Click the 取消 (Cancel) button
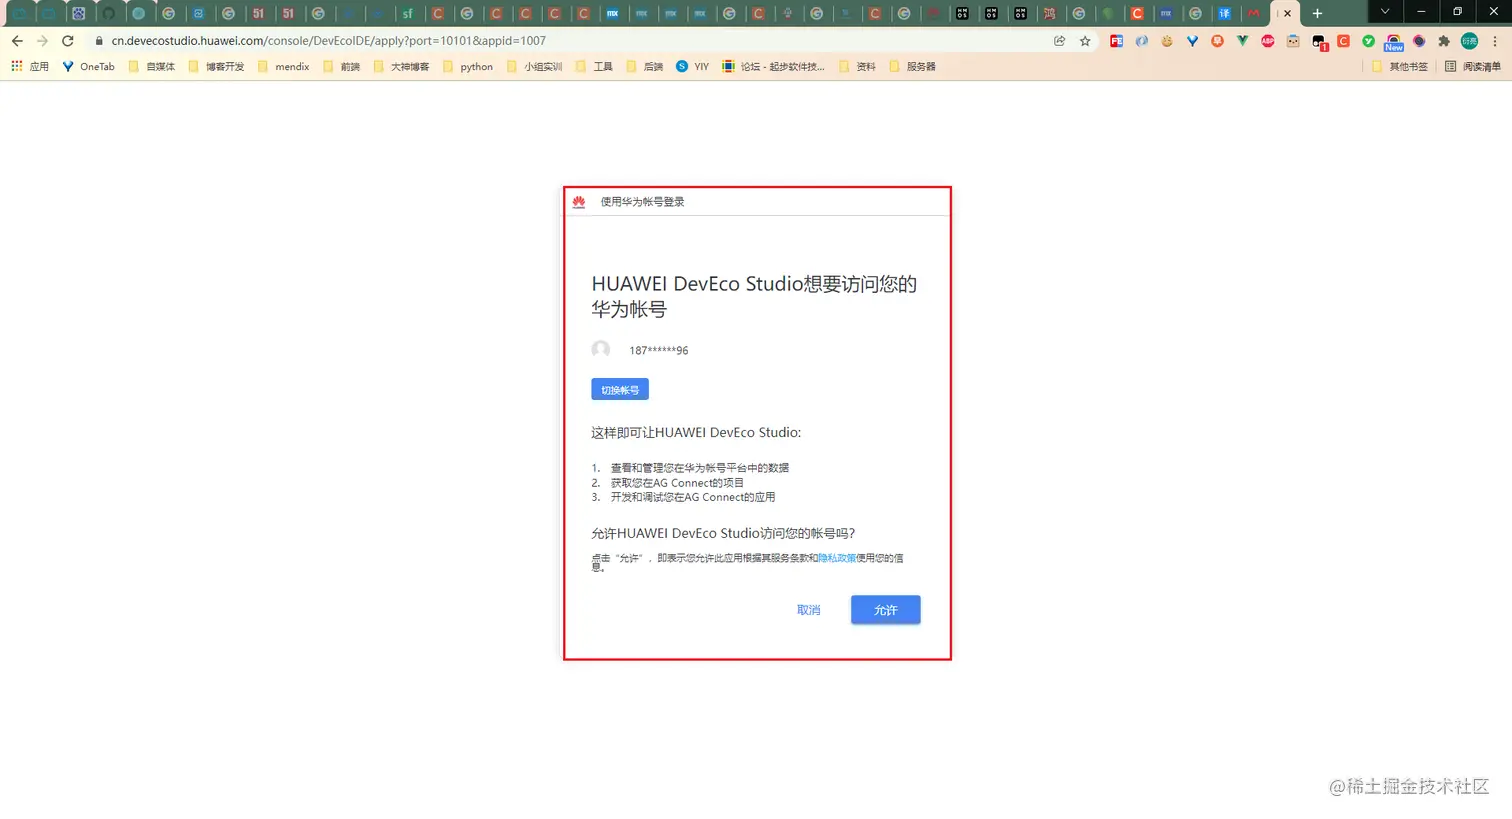1512x819 pixels. click(808, 610)
